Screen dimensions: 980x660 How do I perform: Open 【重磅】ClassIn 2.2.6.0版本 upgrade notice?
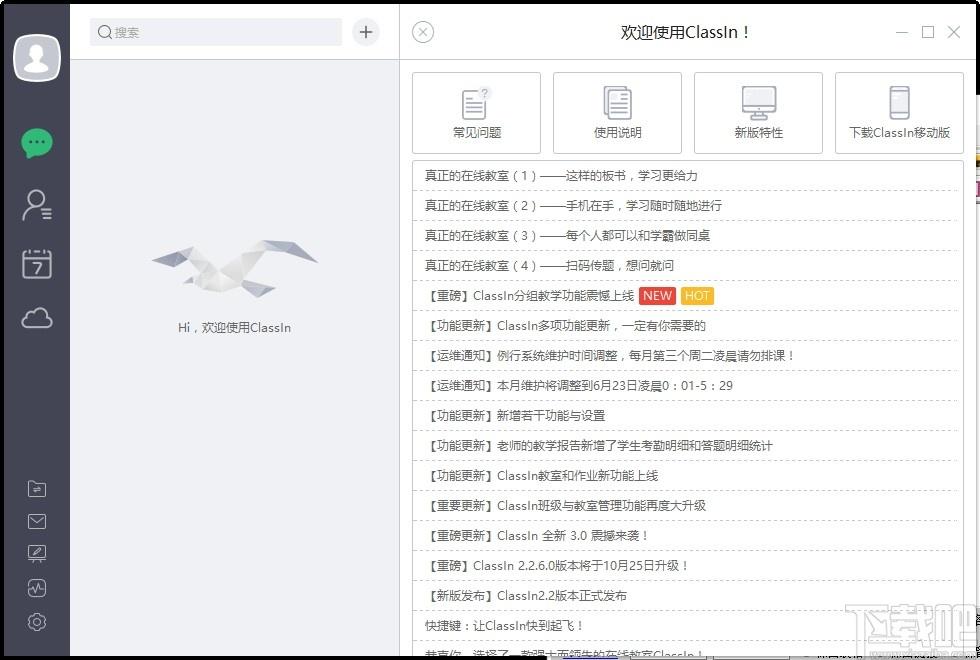click(x=687, y=566)
